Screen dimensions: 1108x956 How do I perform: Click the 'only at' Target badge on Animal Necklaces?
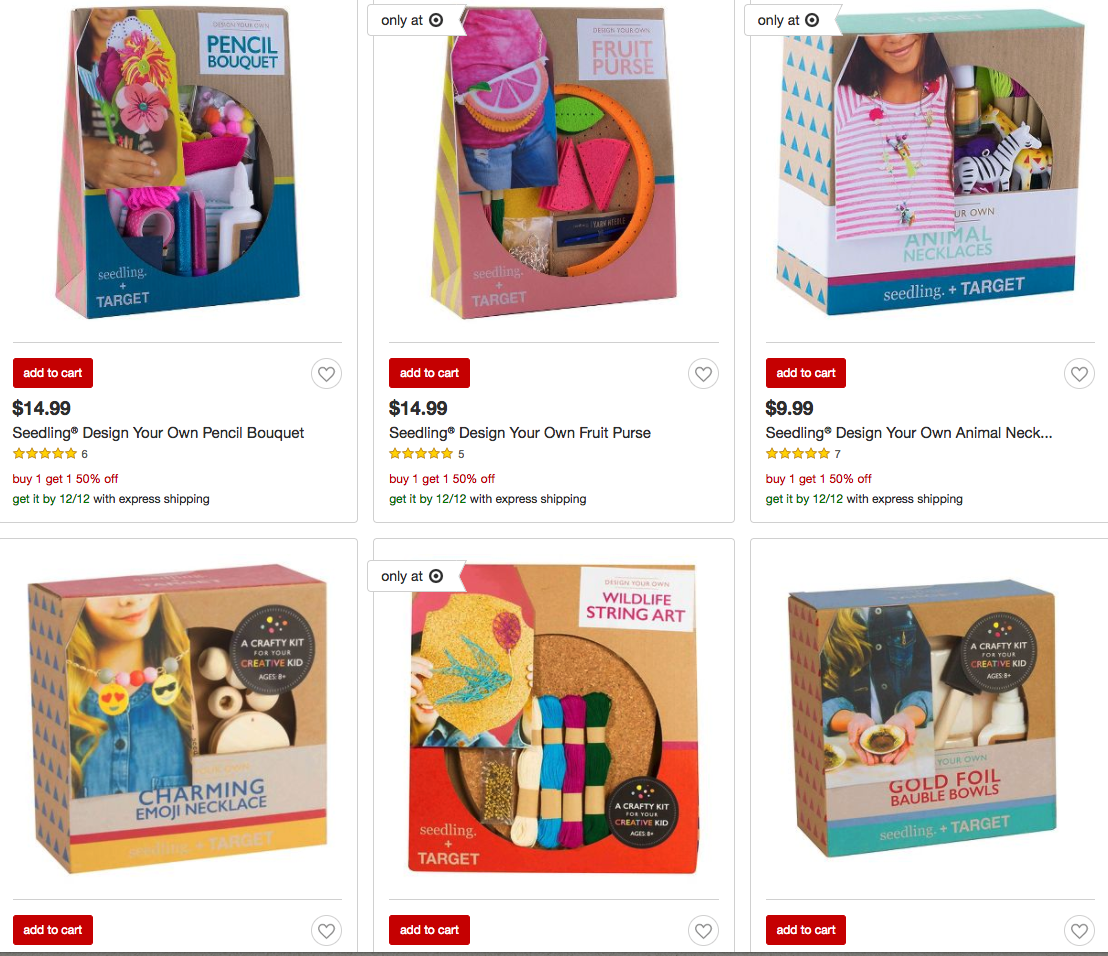pos(791,20)
